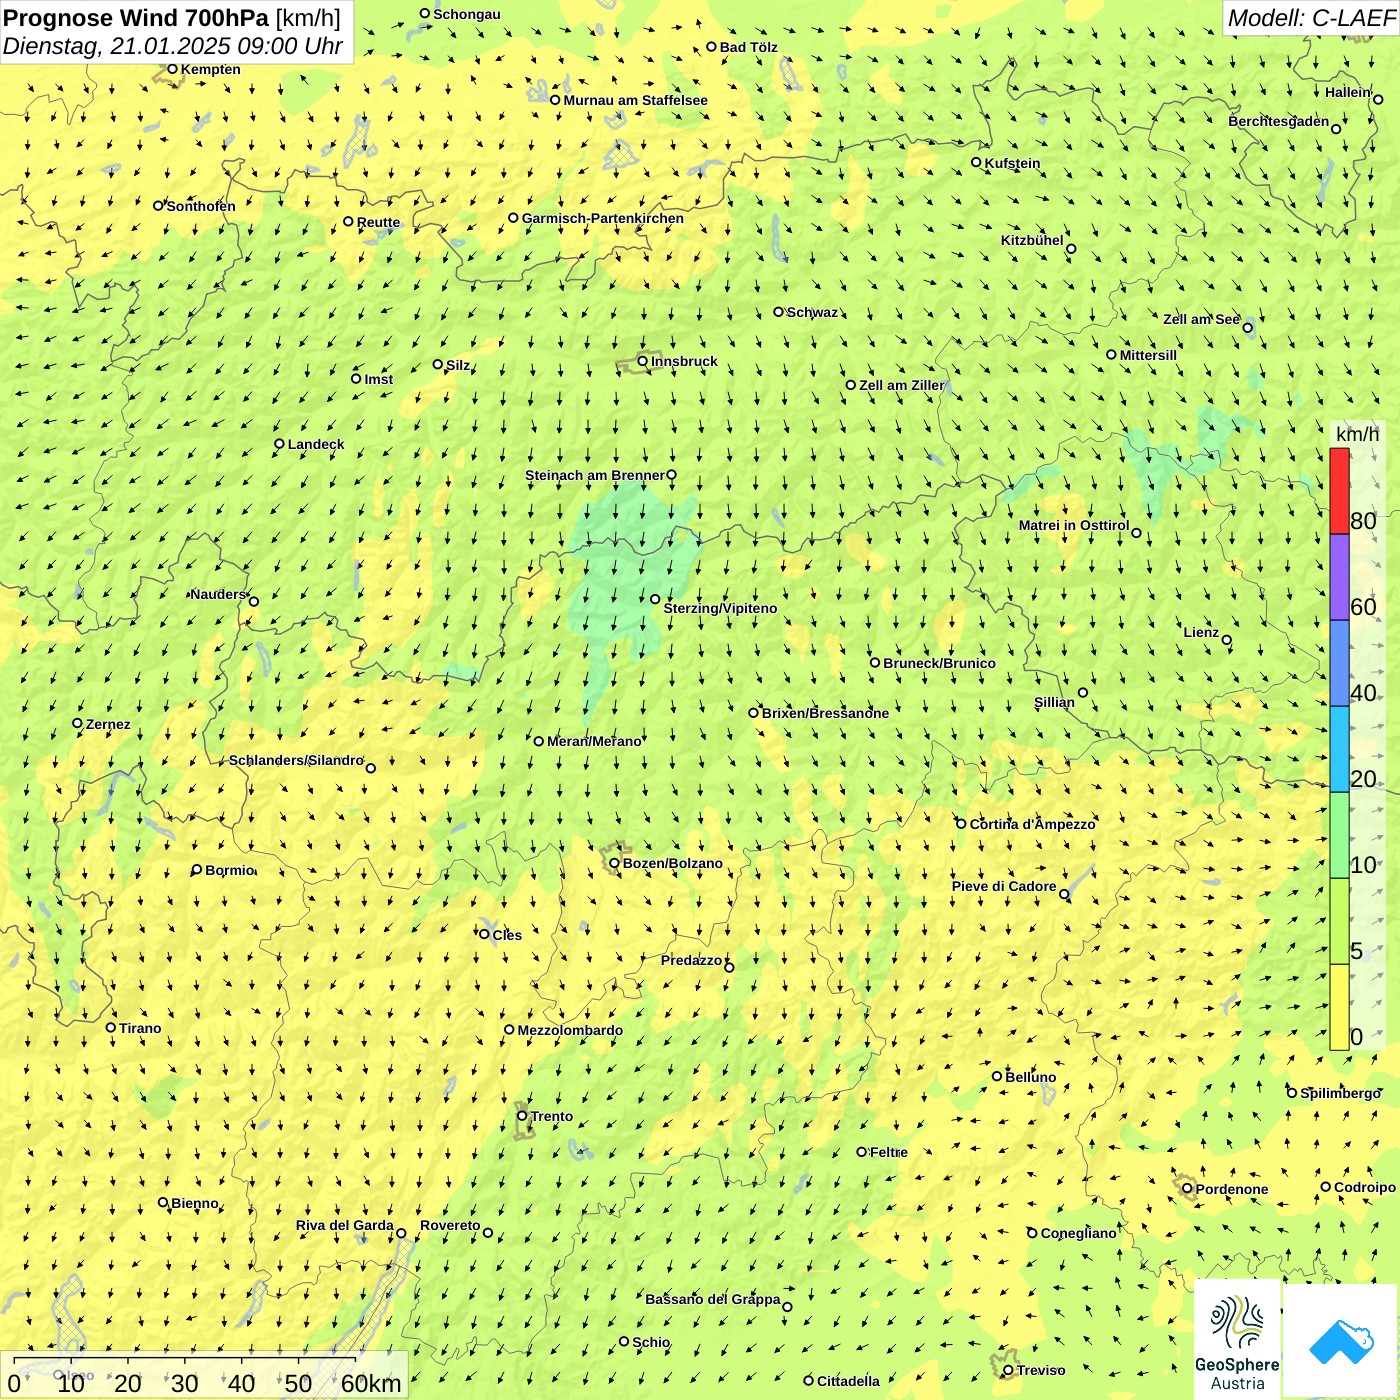Click the Kitzbühel label
The image size is (1400, 1400).
point(1032,240)
